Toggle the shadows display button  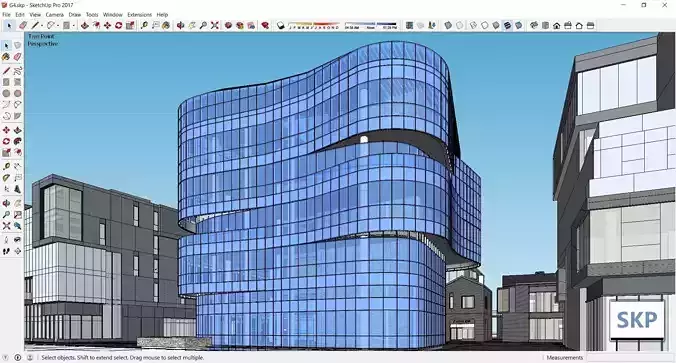click(281, 26)
